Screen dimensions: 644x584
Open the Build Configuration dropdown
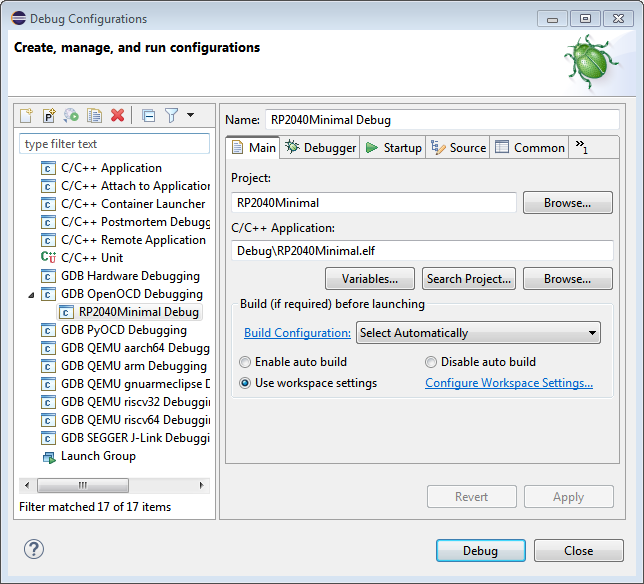coord(478,333)
